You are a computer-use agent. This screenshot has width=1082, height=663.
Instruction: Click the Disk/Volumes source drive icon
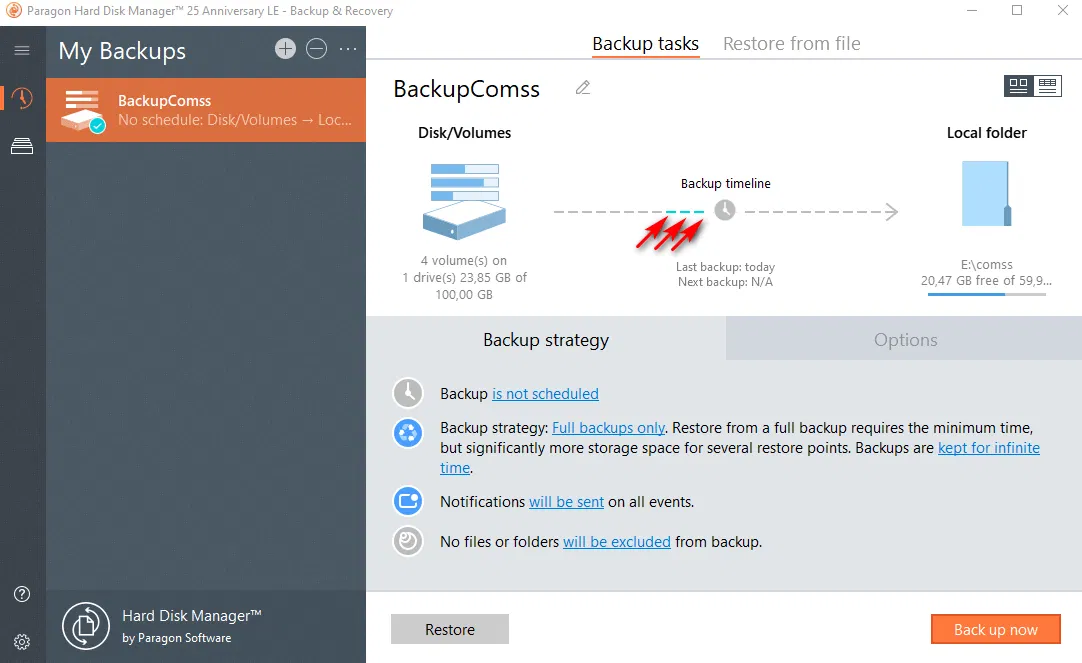pos(464,201)
